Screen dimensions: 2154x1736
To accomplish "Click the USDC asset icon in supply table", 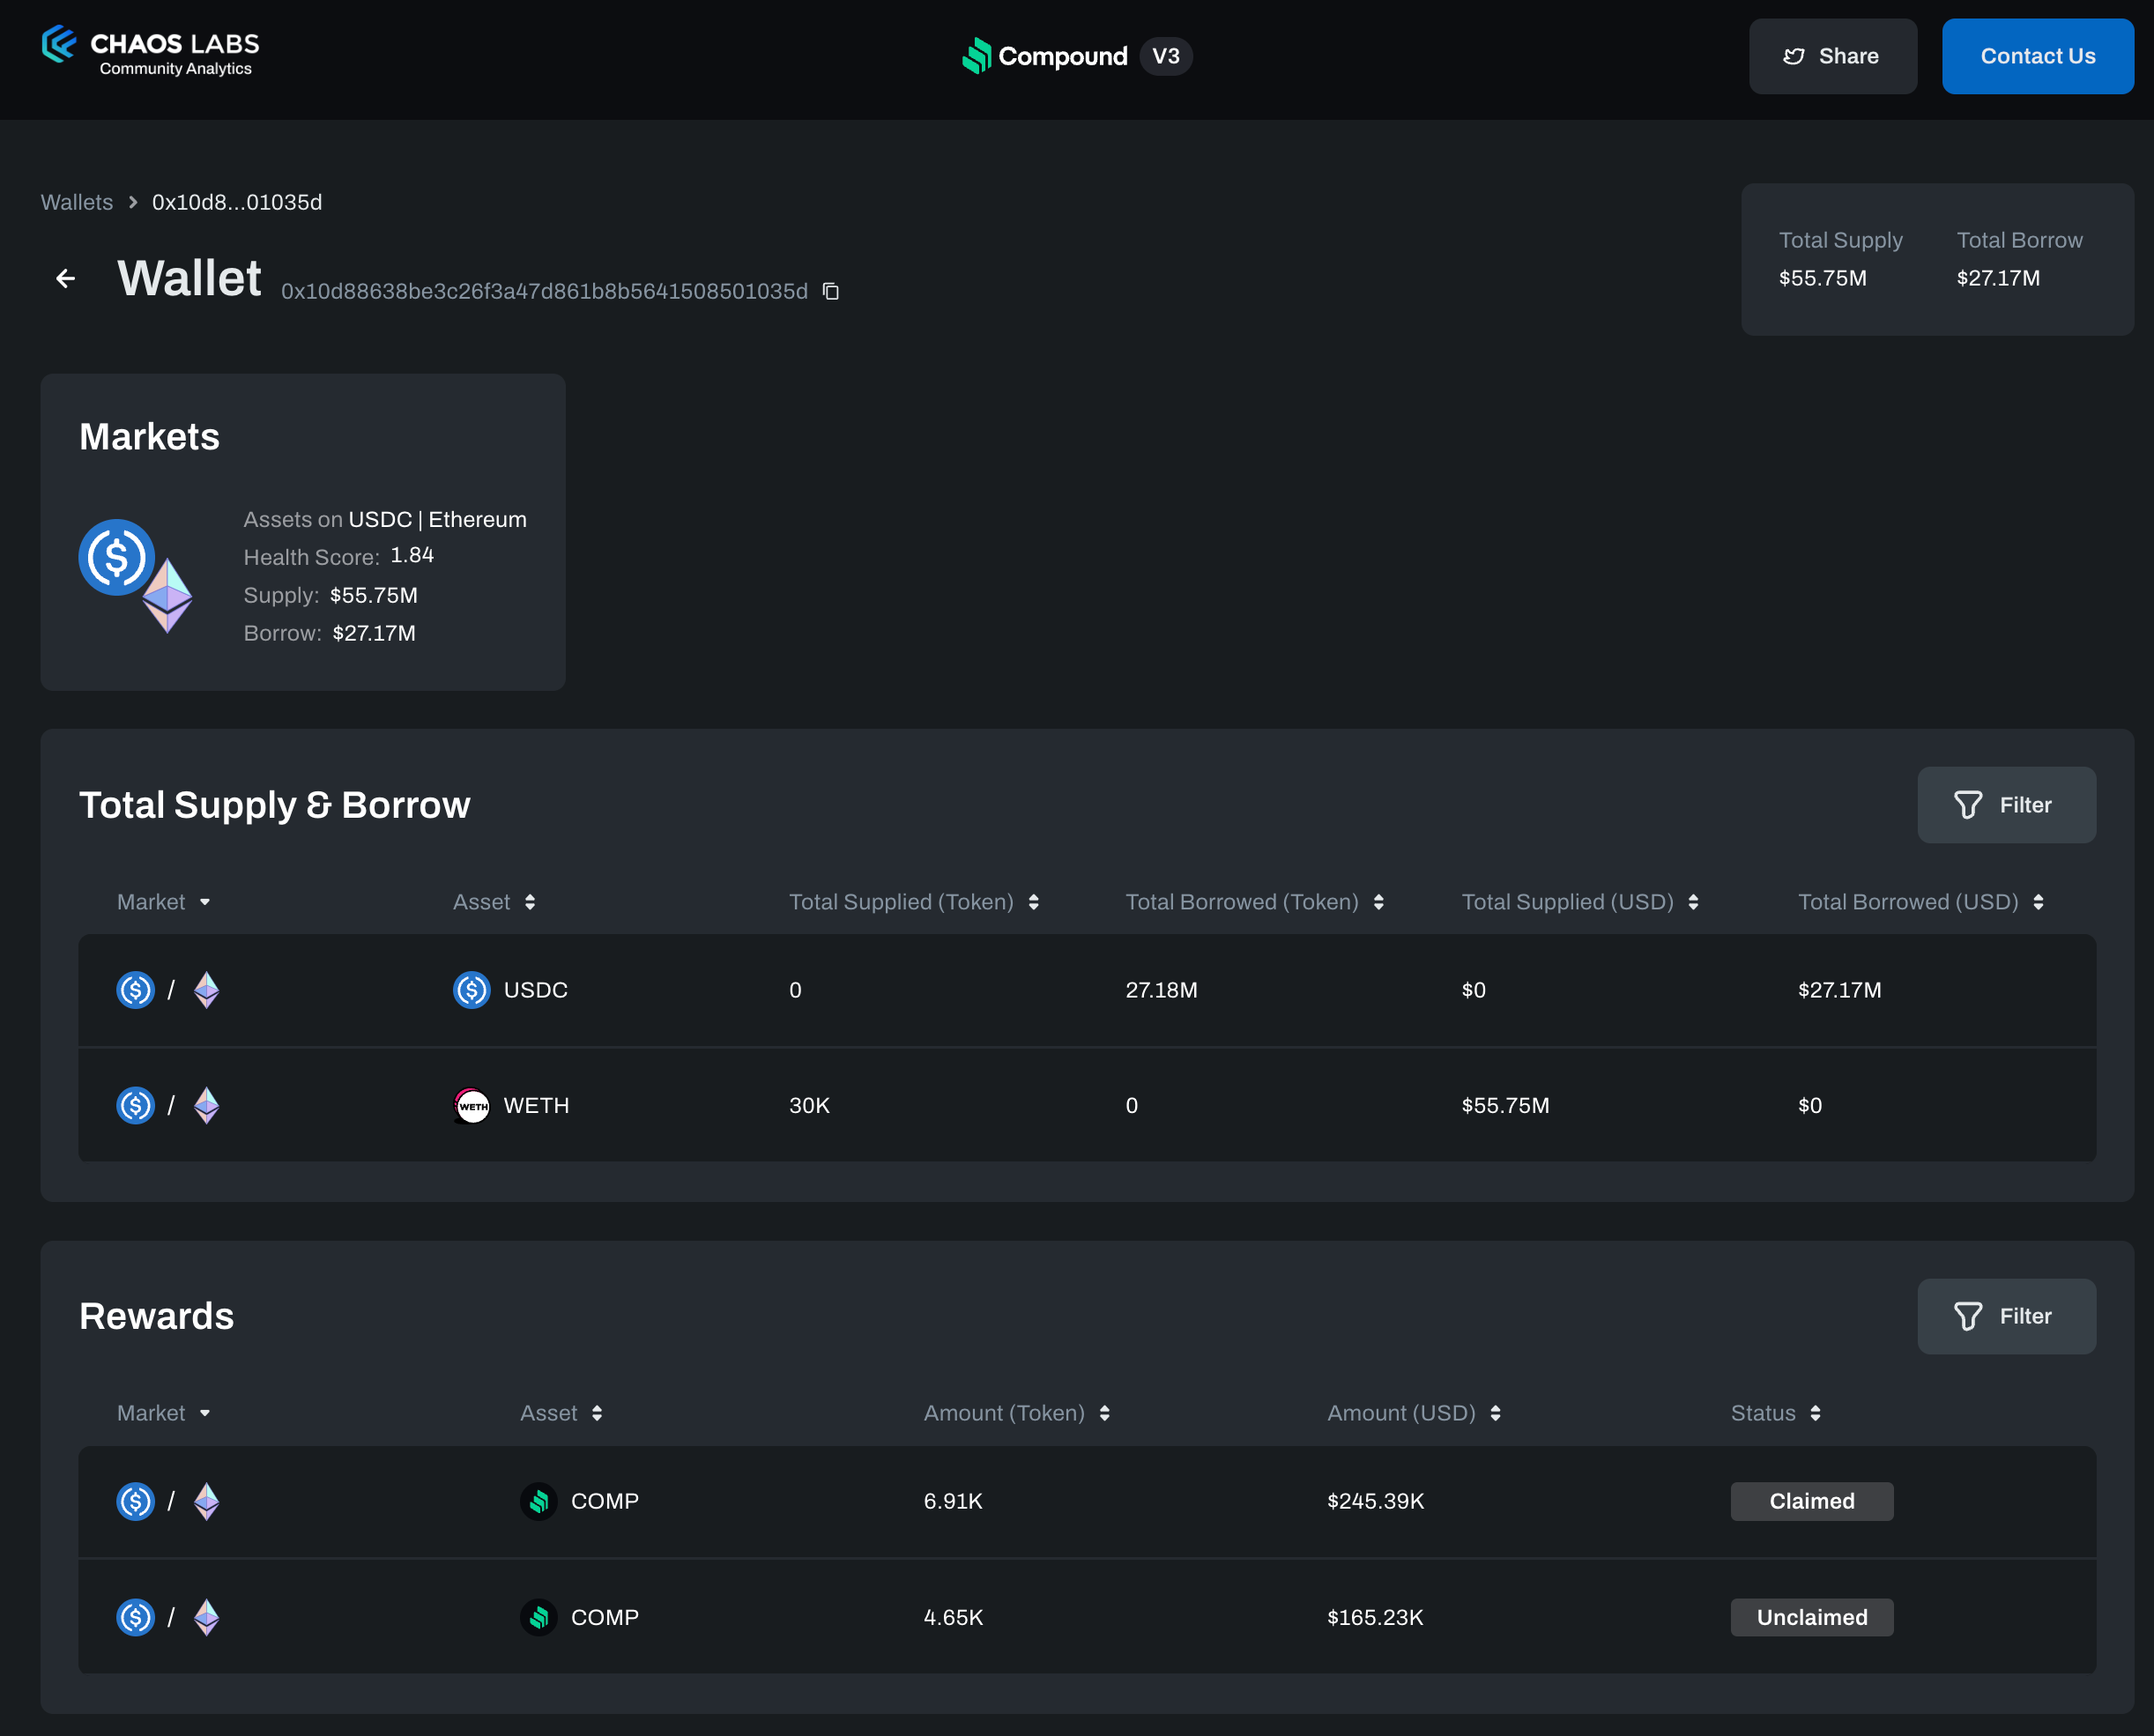I will [471, 990].
